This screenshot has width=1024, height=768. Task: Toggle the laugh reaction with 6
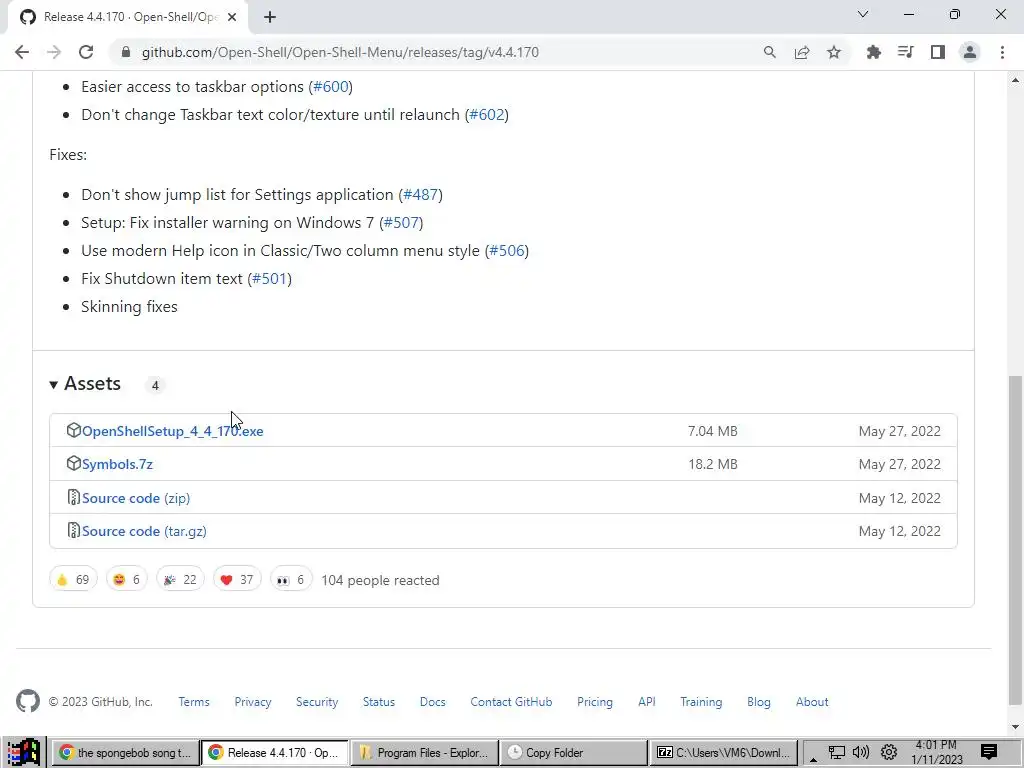[127, 579]
